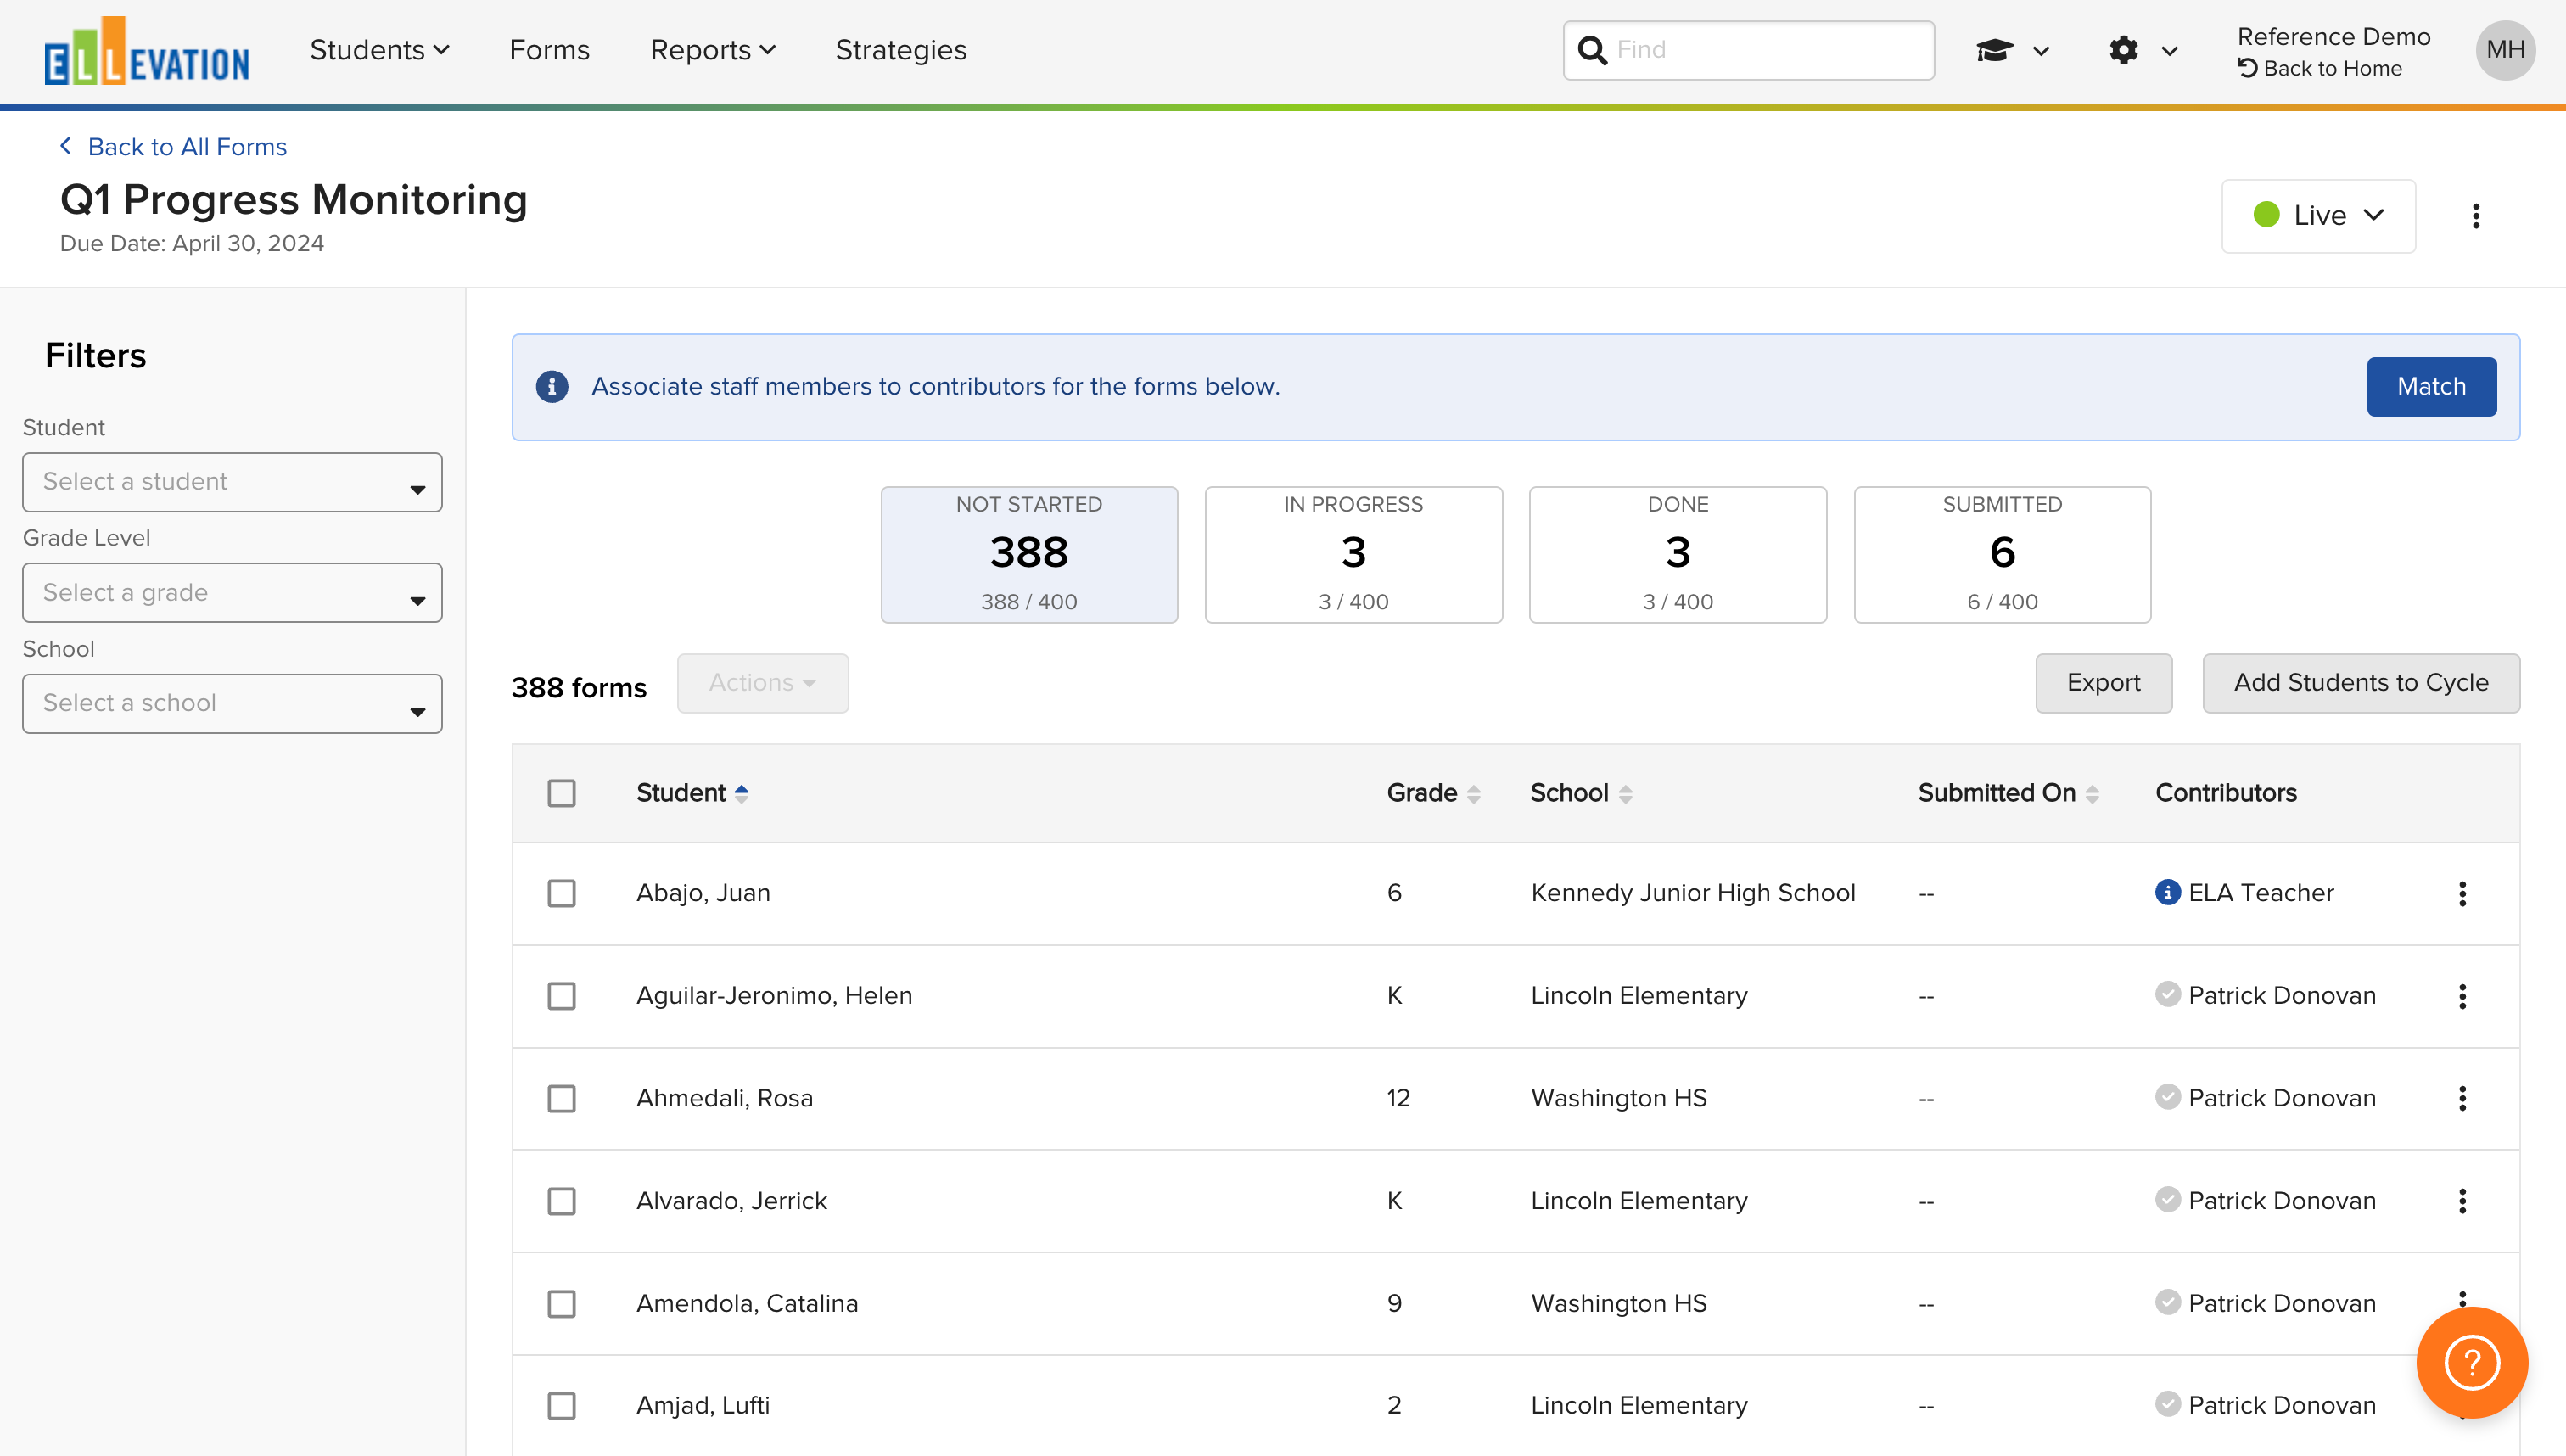Open the Strategies nav item
Screen dimensions: 2566x1456
pos(901,50)
